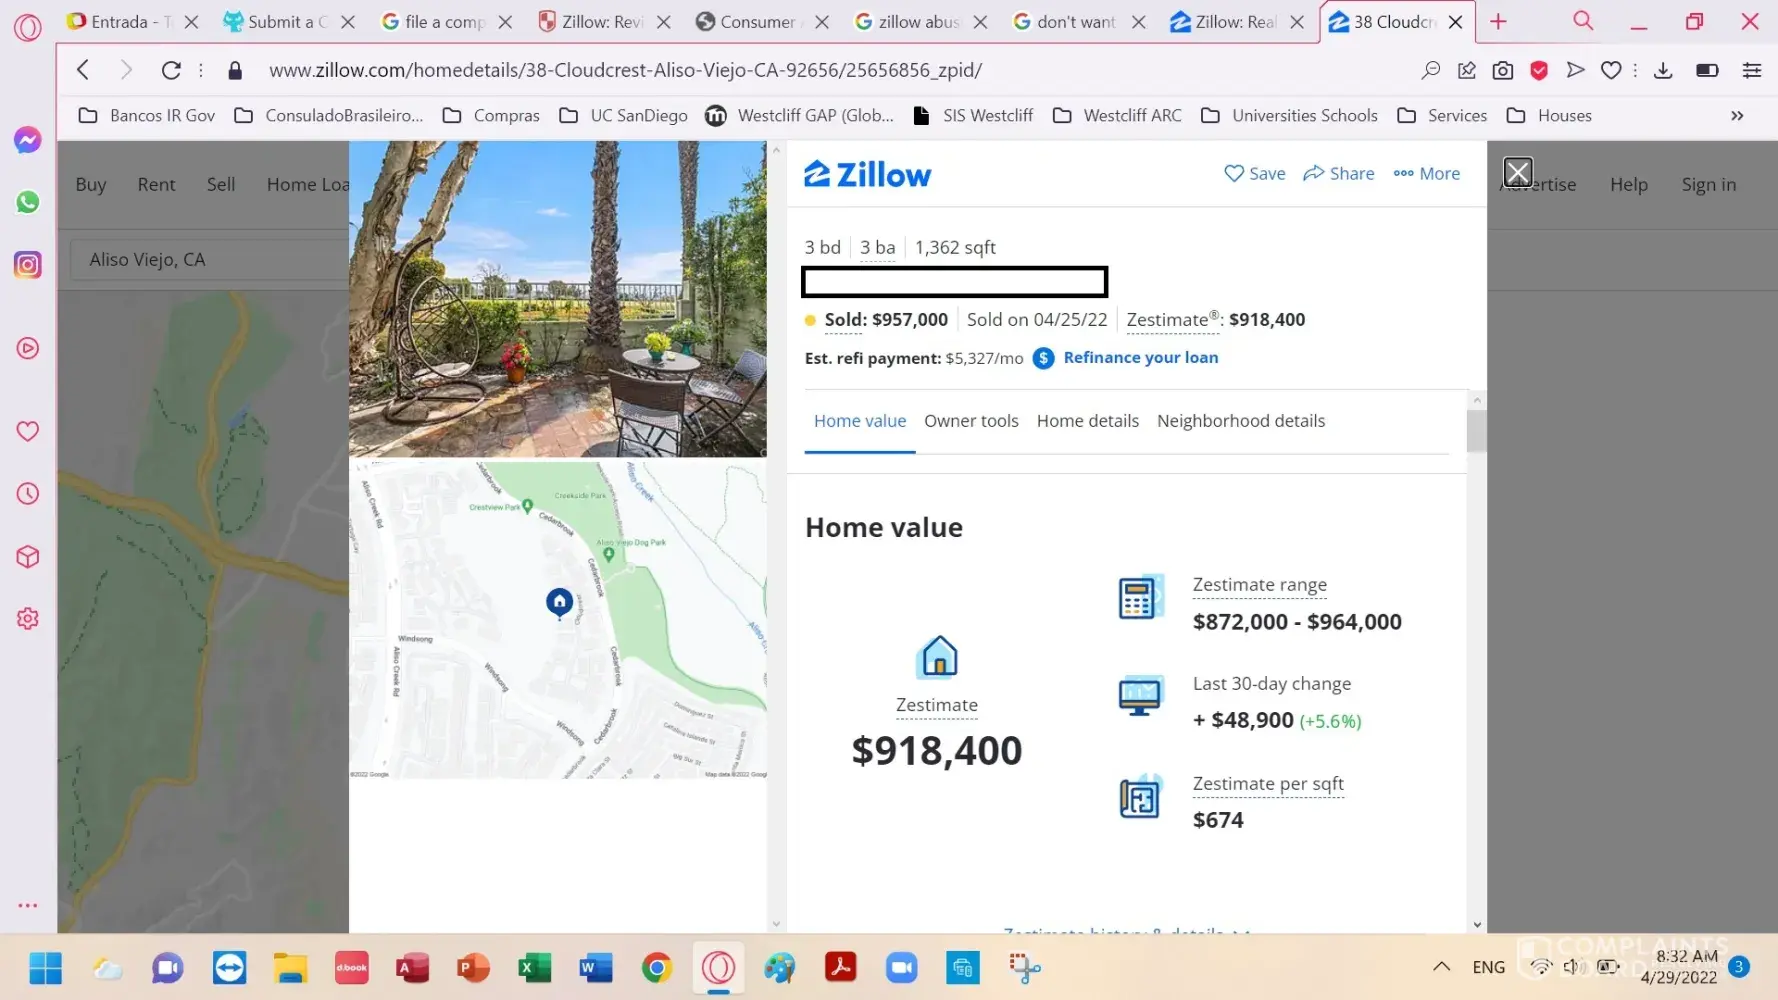
Task: Click the dollar refinance icon
Action: 1043,358
